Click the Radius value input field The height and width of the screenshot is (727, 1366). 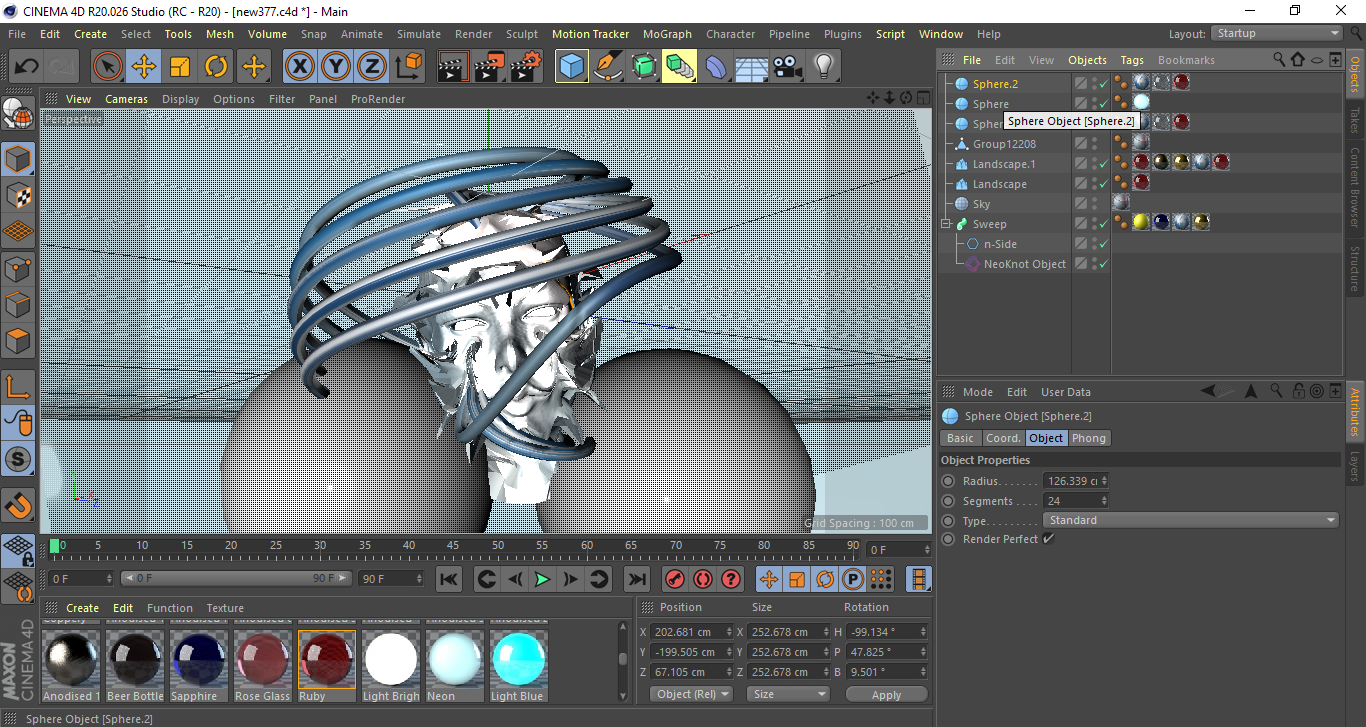pos(1071,481)
